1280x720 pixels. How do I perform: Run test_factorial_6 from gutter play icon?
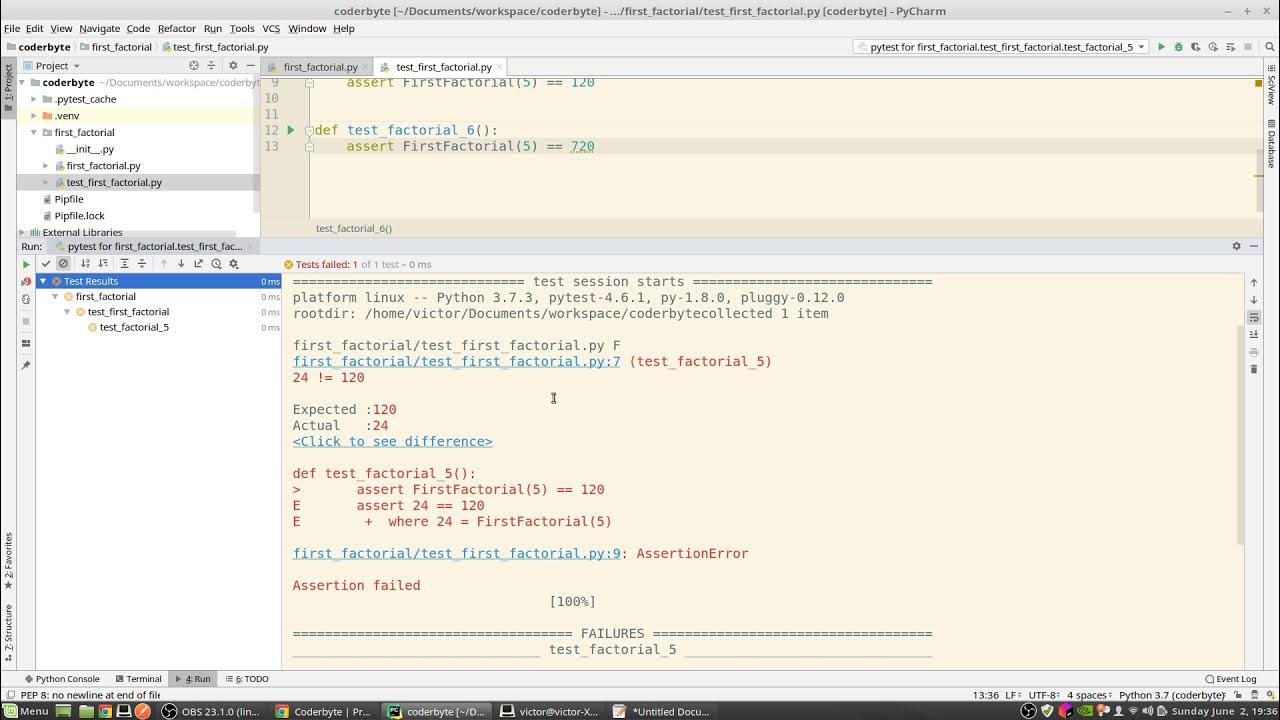[291, 130]
